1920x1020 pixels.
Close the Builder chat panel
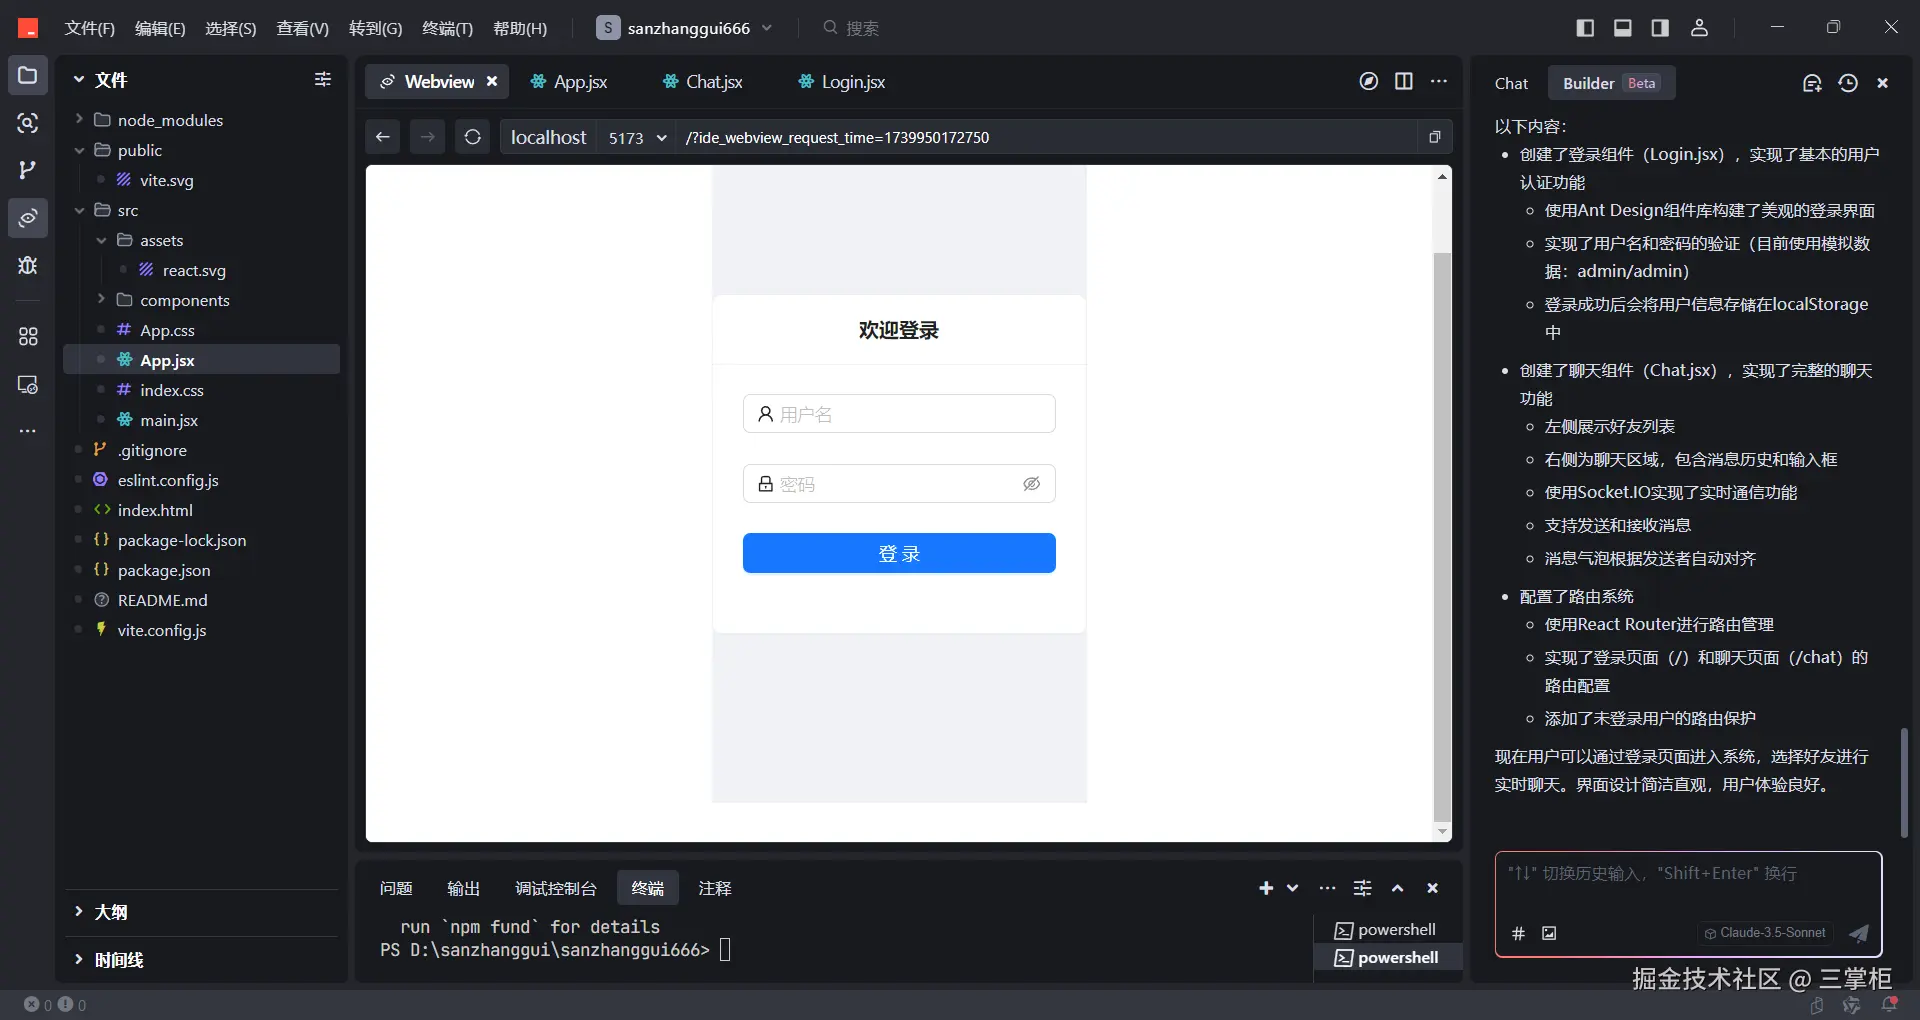1882,83
